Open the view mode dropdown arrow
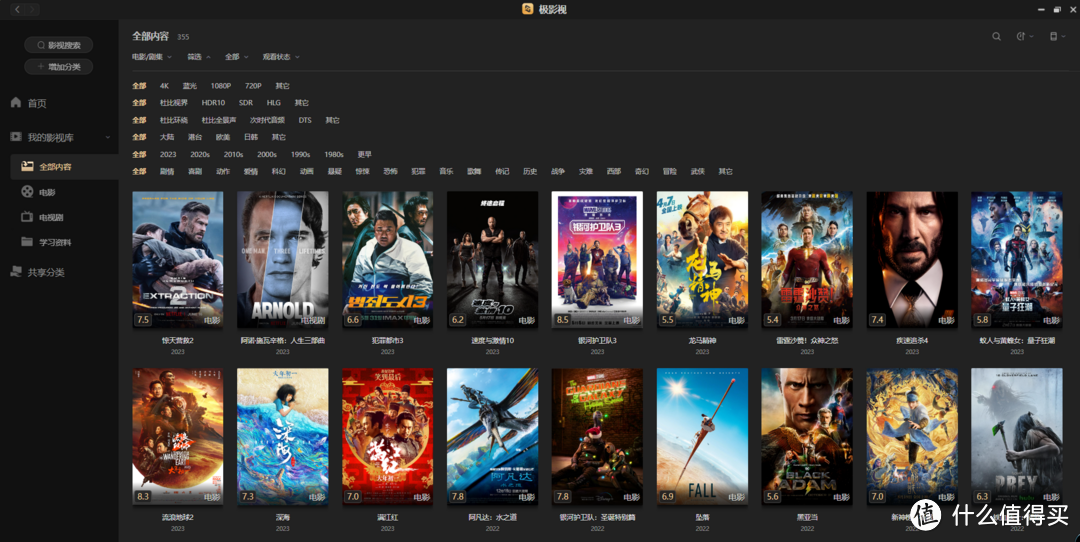Screen dimensions: 1080x542 (x=1063, y=37)
